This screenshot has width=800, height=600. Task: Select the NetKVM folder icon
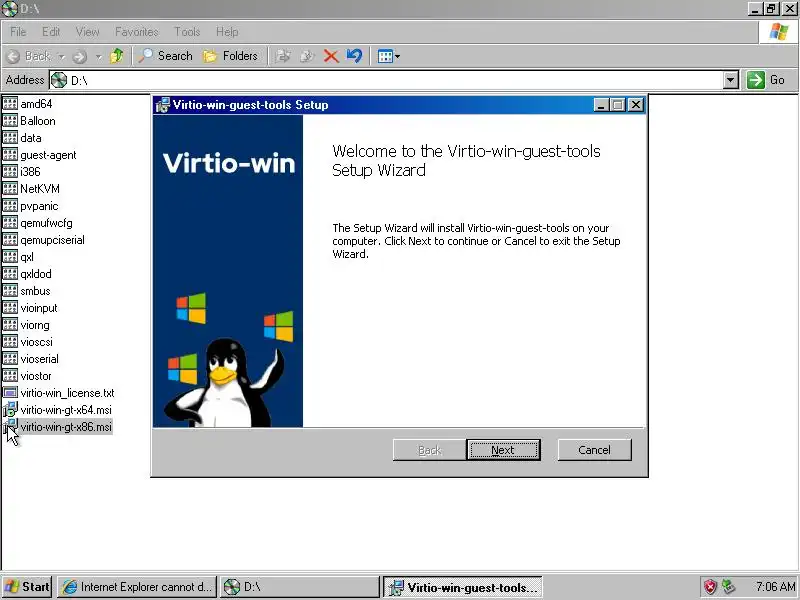pos(10,189)
